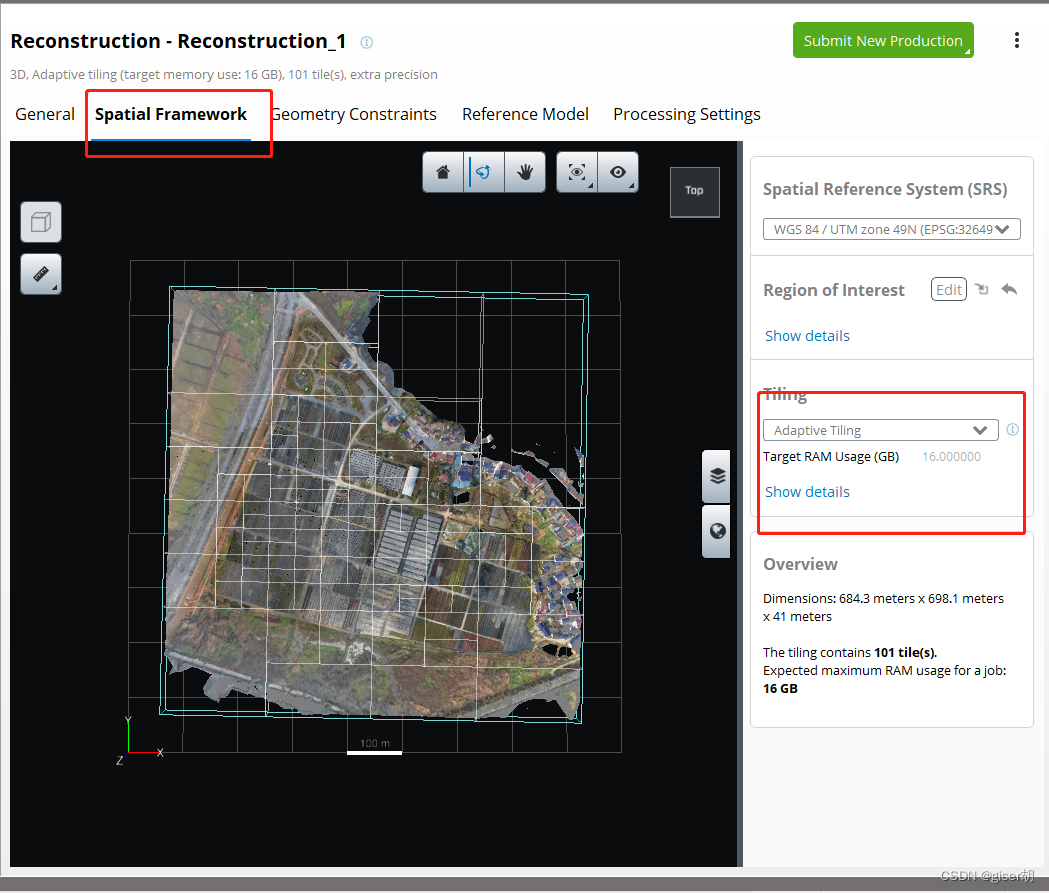
Task: Click the '101 tile(s)' overview text
Action: point(905,652)
